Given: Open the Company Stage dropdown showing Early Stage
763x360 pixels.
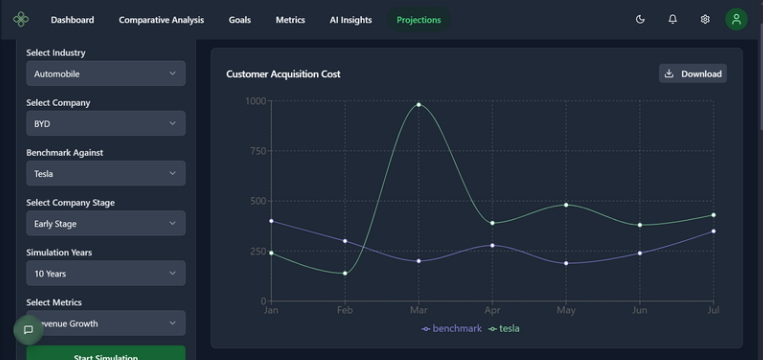Looking at the screenshot, I should coord(106,223).
